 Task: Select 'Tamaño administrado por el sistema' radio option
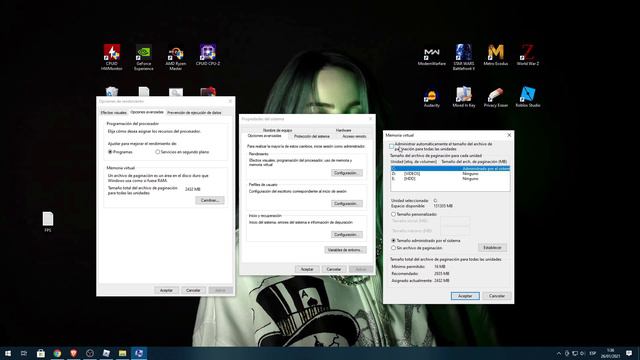[x=393, y=241]
